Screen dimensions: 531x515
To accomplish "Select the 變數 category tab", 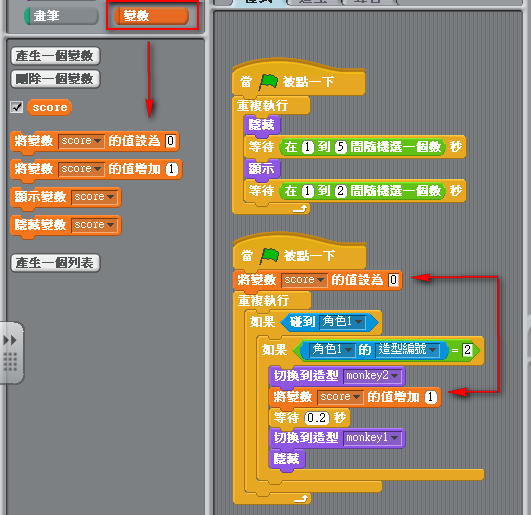I will [x=151, y=16].
